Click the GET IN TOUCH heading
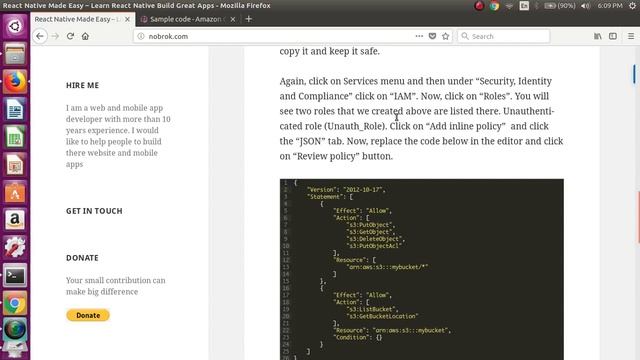Image resolution: width=640 pixels, height=360 pixels. [x=94, y=211]
